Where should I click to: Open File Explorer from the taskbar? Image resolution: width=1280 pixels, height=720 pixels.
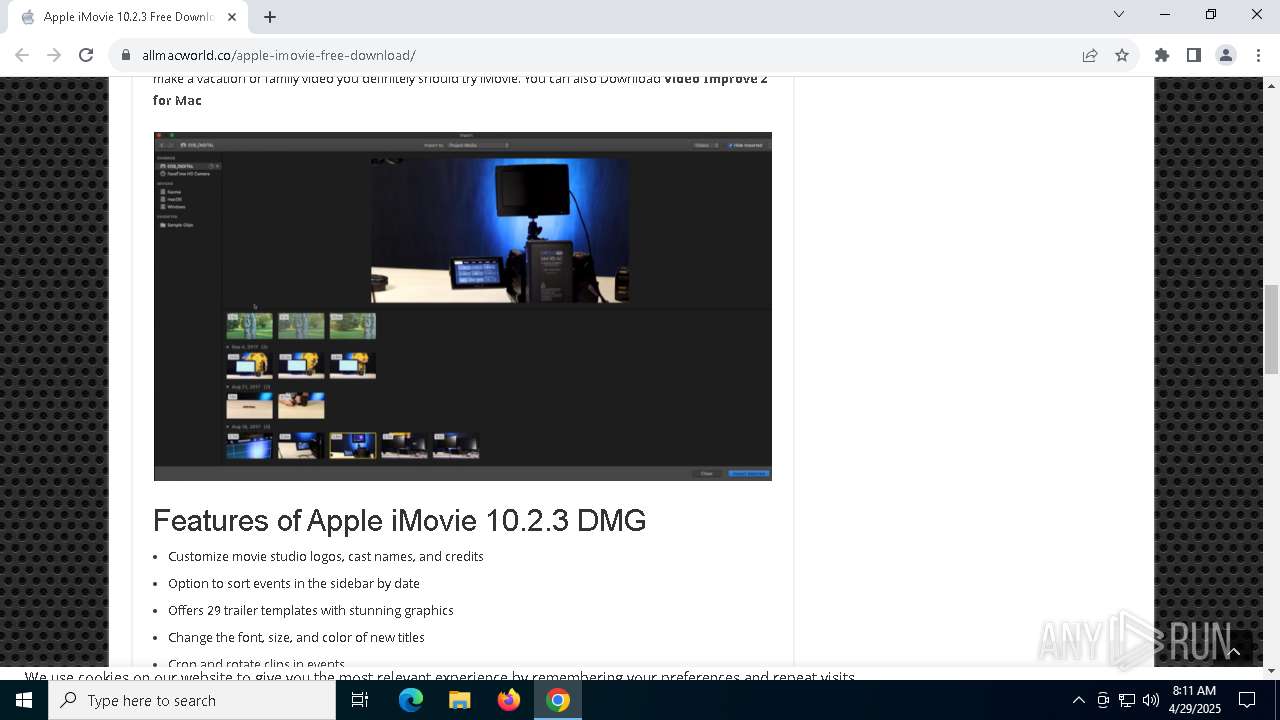(459, 700)
